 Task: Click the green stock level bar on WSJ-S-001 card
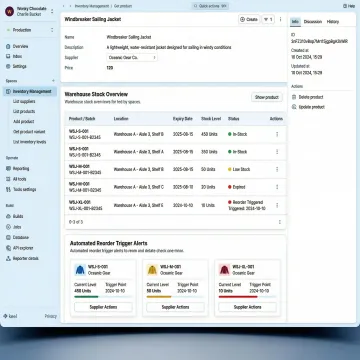(86, 297)
